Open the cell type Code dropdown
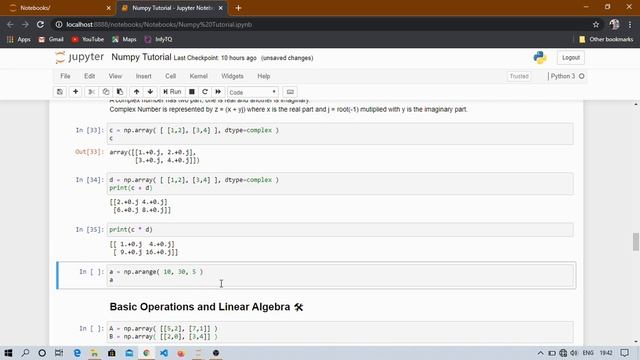Screen dimensions: 640x360 point(253,92)
